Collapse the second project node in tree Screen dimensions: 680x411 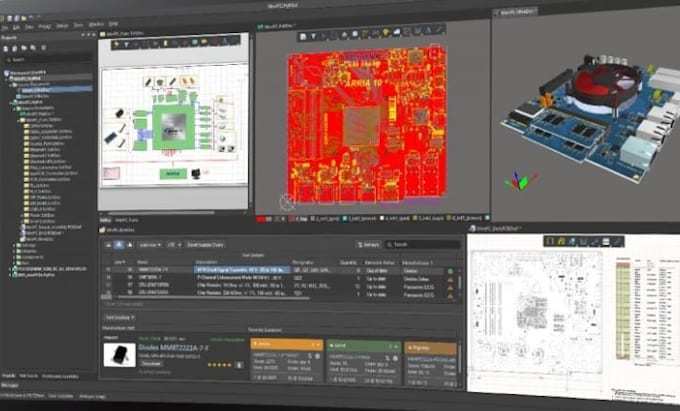[10, 102]
